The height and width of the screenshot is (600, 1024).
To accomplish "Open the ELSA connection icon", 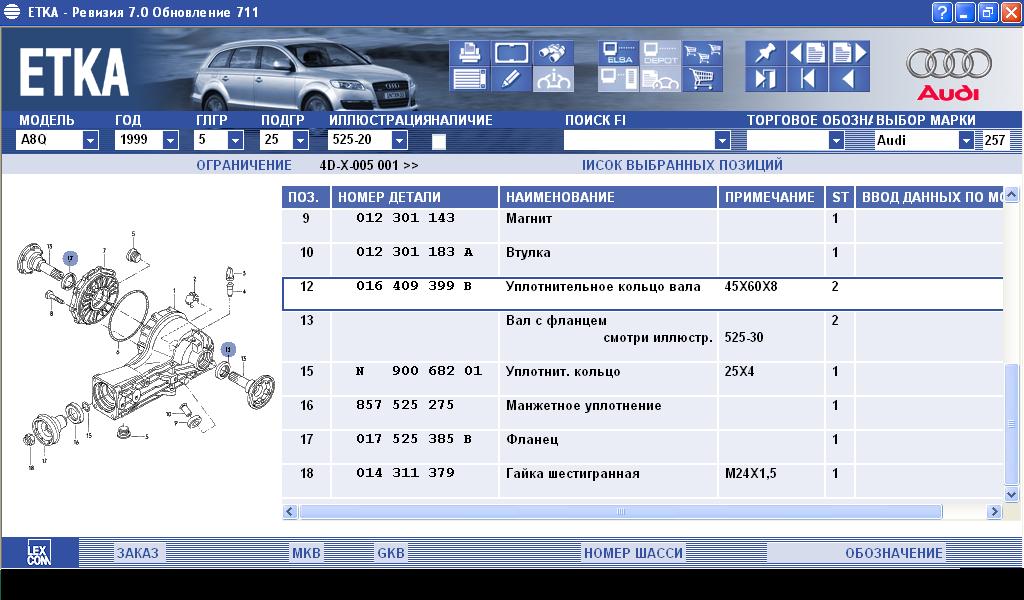I will (618, 53).
